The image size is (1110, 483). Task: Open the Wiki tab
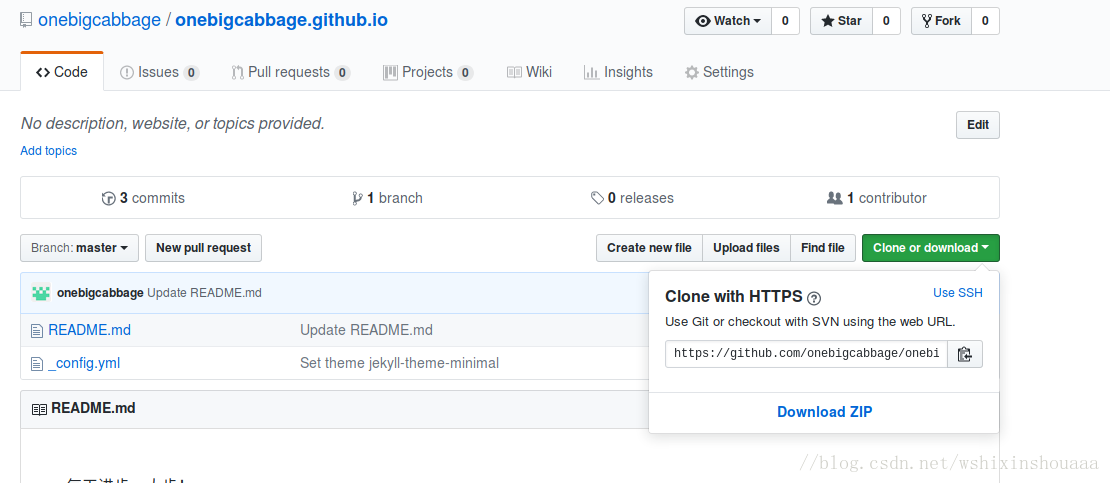[x=529, y=72]
